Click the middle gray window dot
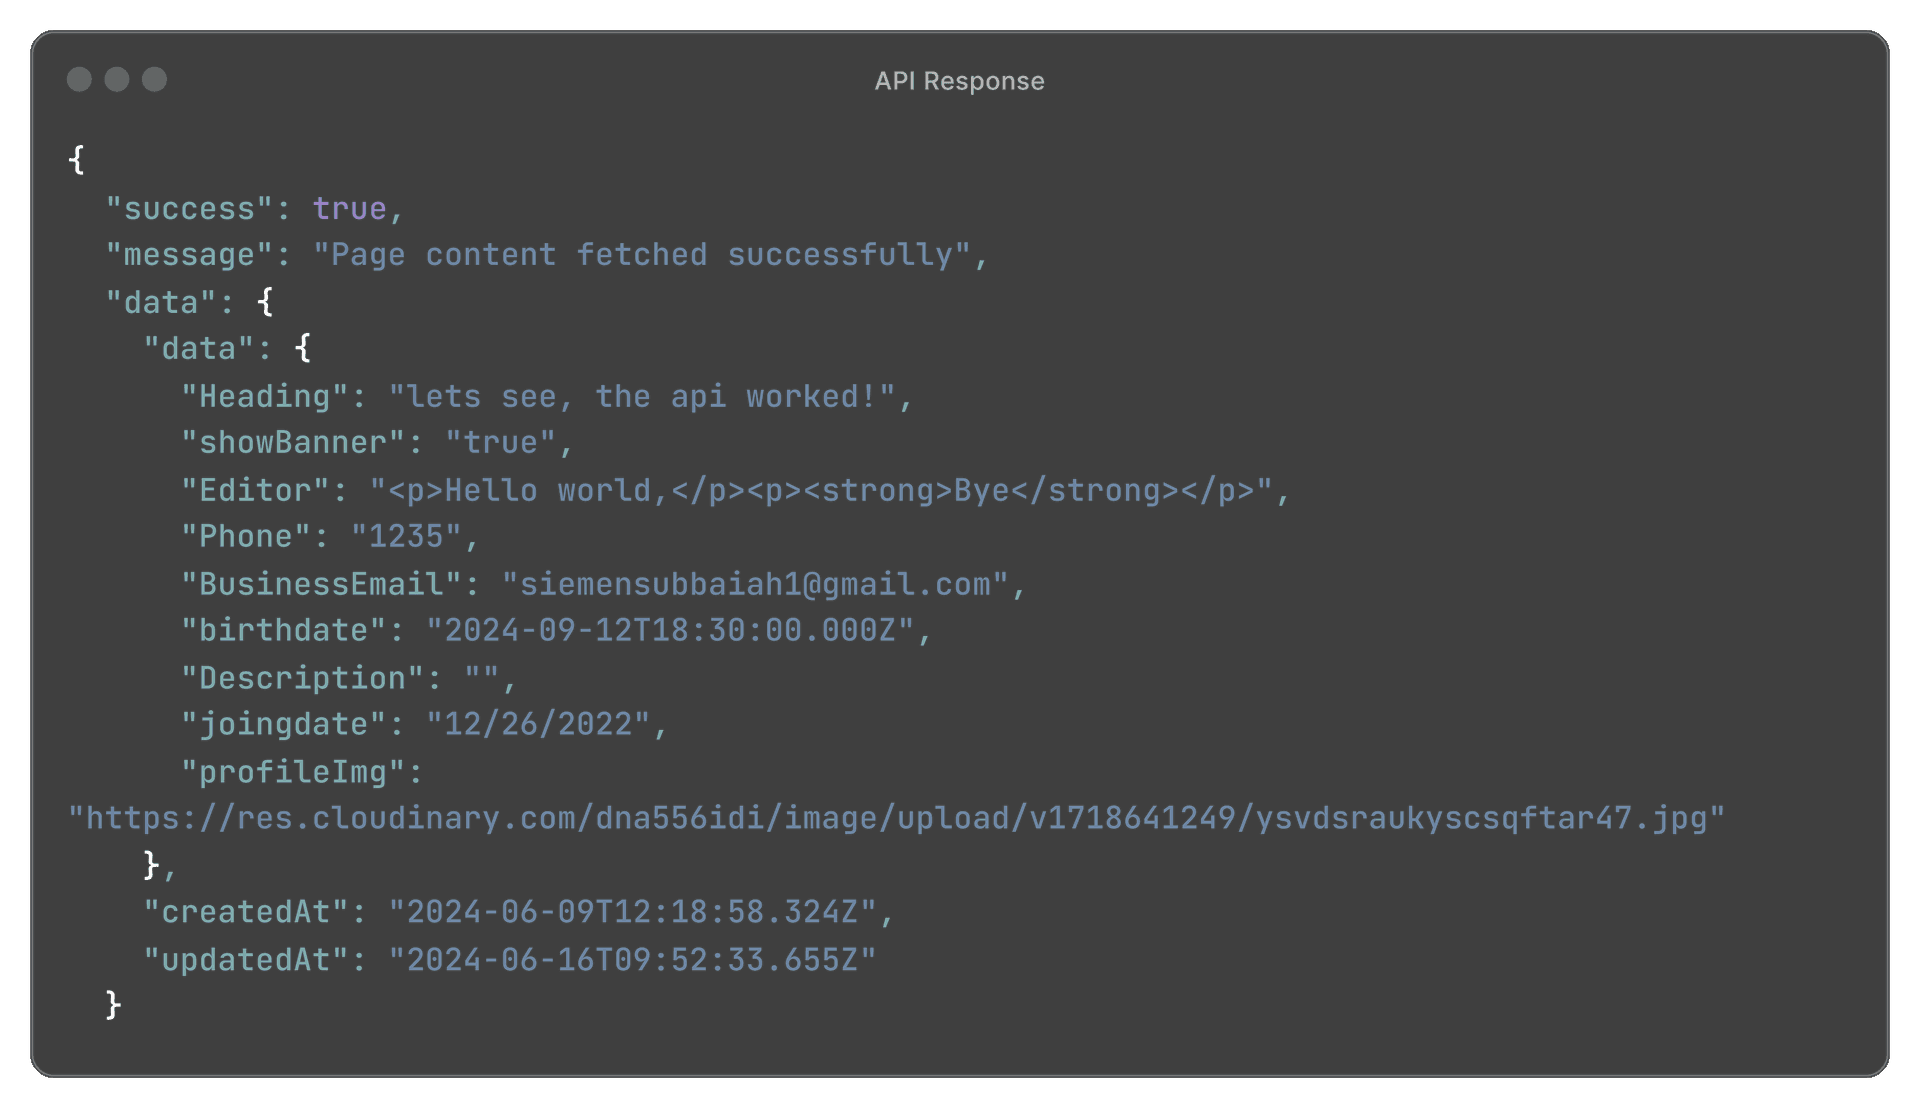 pos(117,79)
